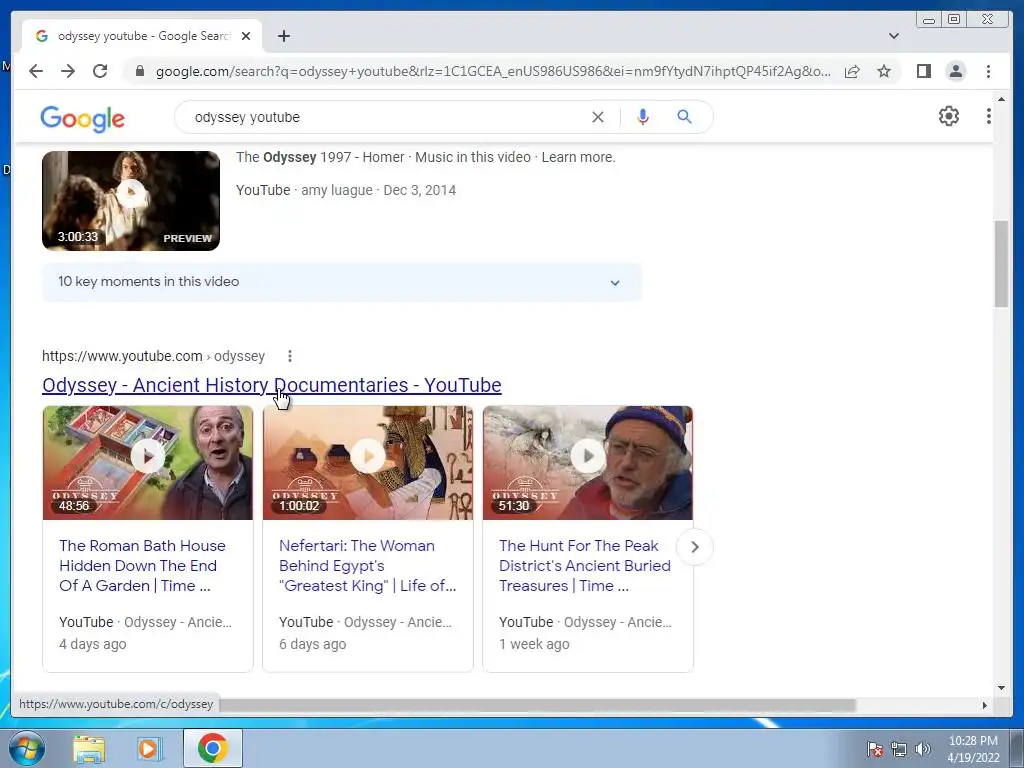This screenshot has height=768, width=1024.
Task: Play the Roman Bath House video thumbnail
Action: (148, 462)
